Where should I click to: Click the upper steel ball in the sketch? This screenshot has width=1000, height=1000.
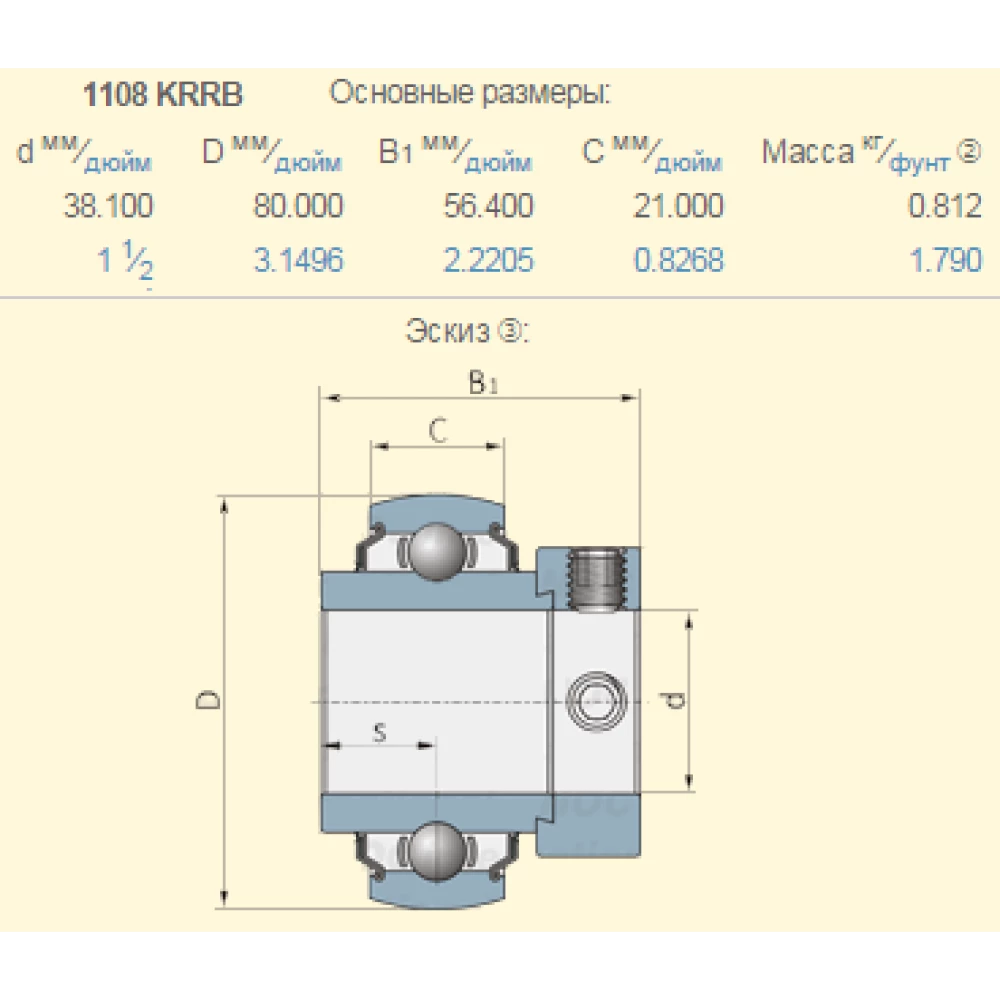[437, 548]
